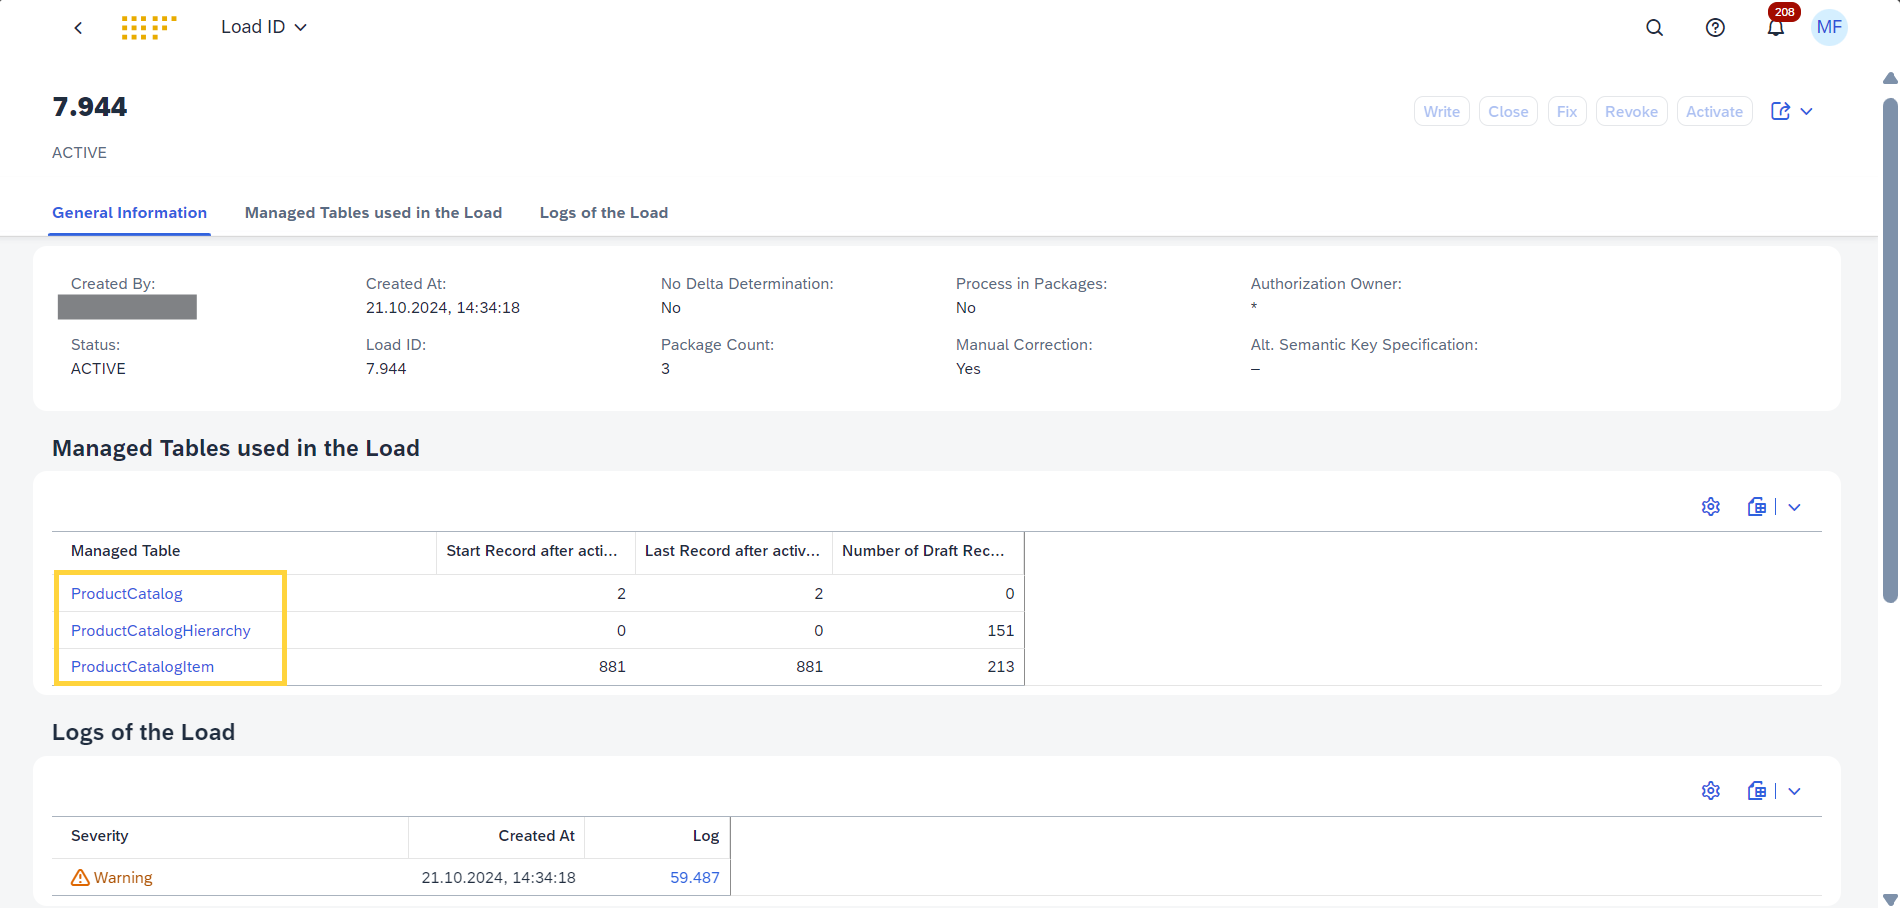Click the scroll down arrow of page scrollbar
The width and height of the screenshot is (1900, 908).
tap(1890, 900)
